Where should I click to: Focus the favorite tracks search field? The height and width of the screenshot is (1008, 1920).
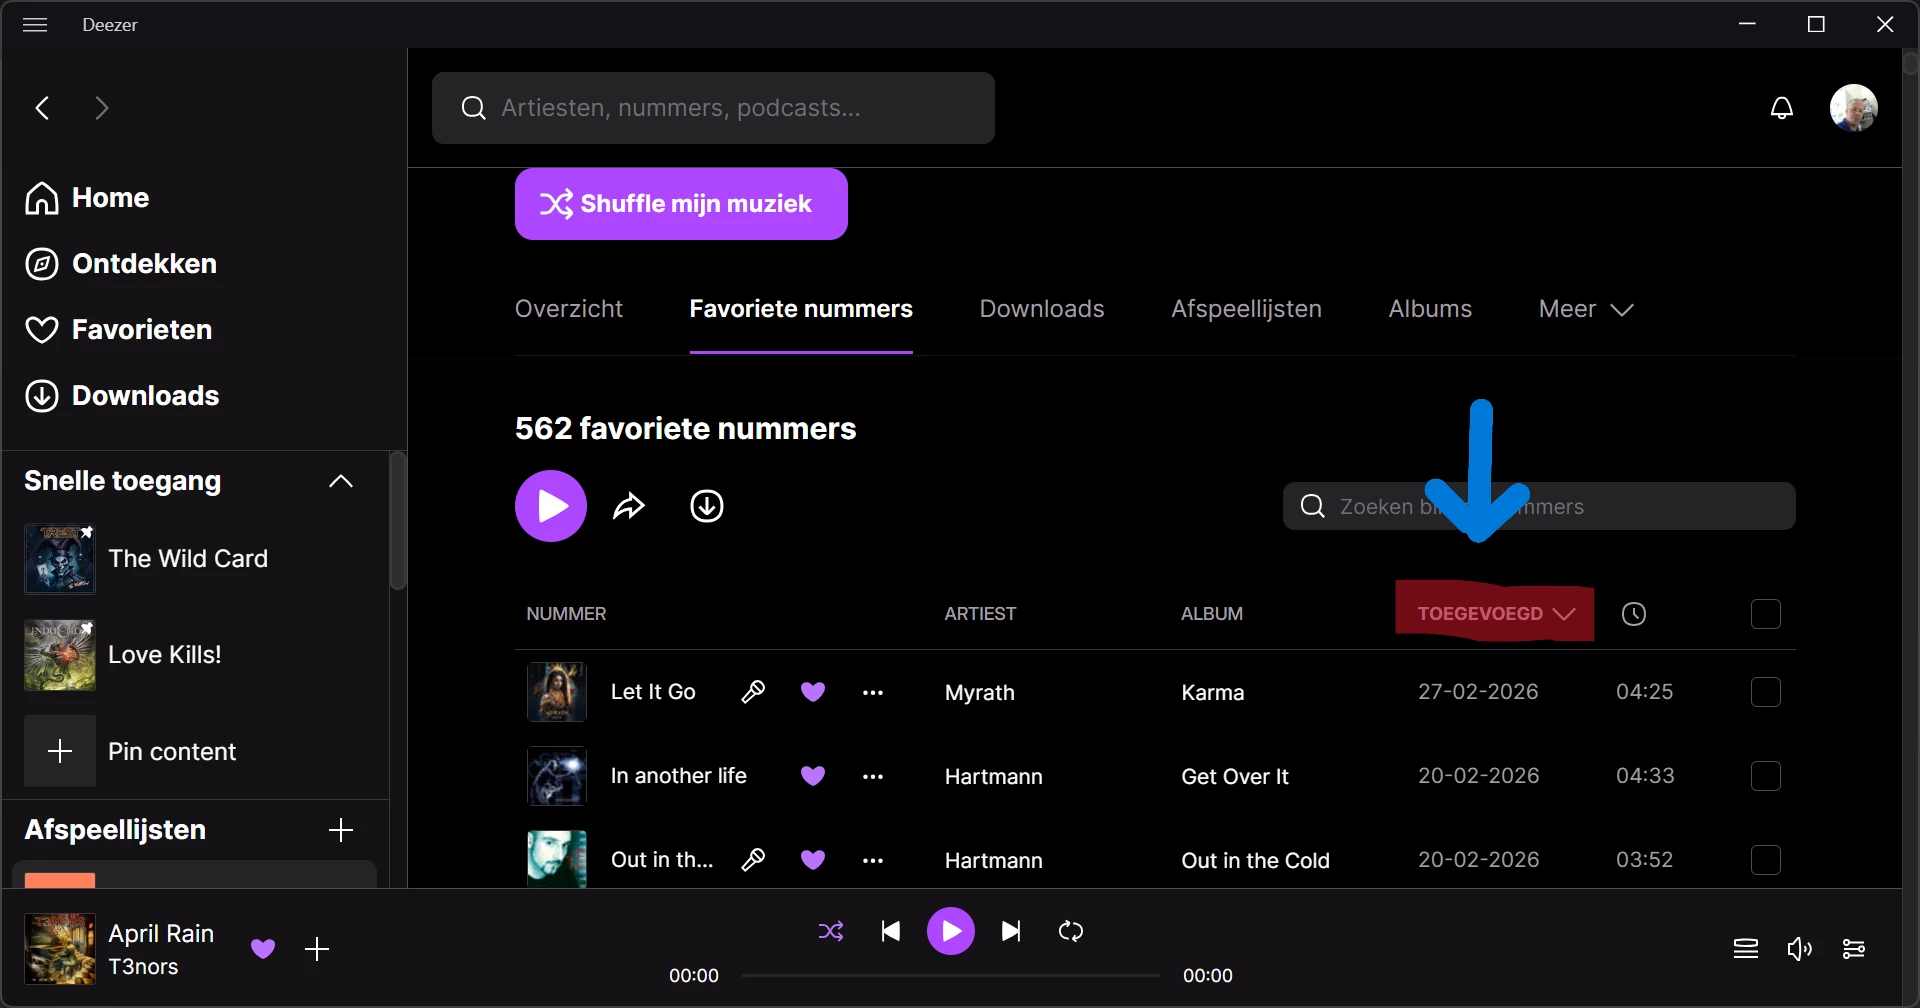(x=1539, y=506)
